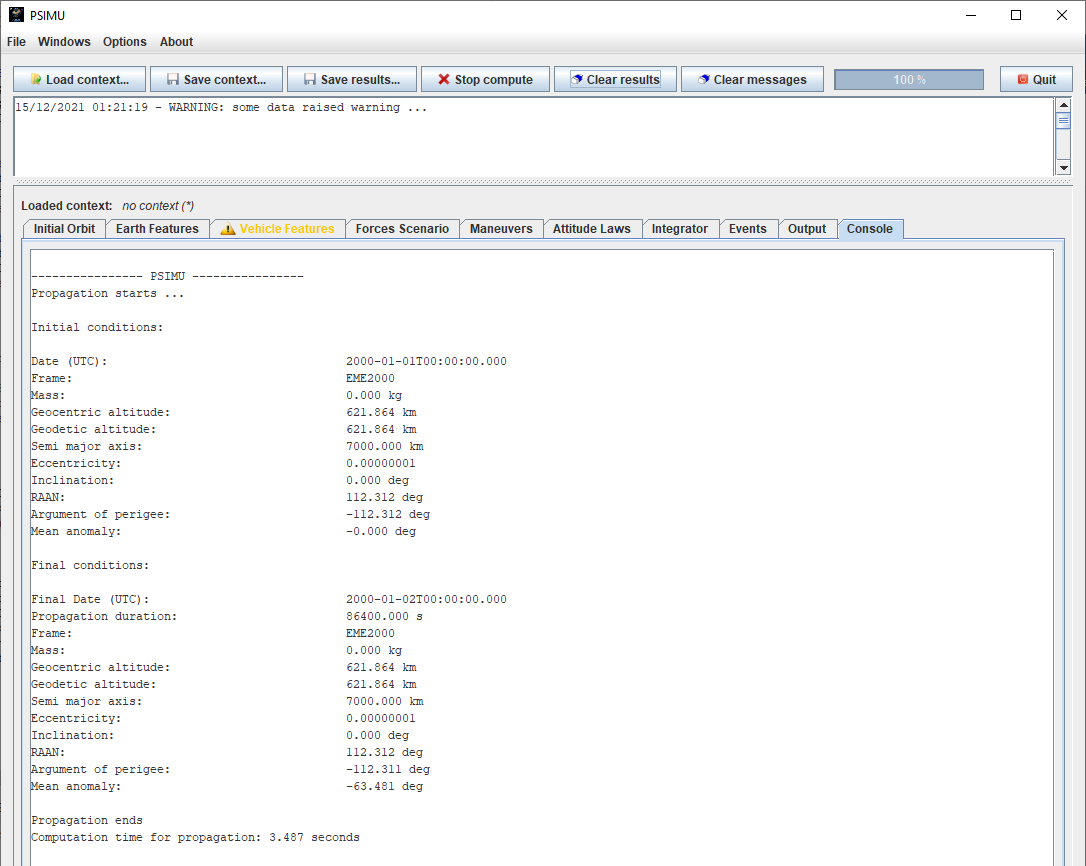Click the Save results disk icon
This screenshot has width=1086, height=866.
pos(310,80)
